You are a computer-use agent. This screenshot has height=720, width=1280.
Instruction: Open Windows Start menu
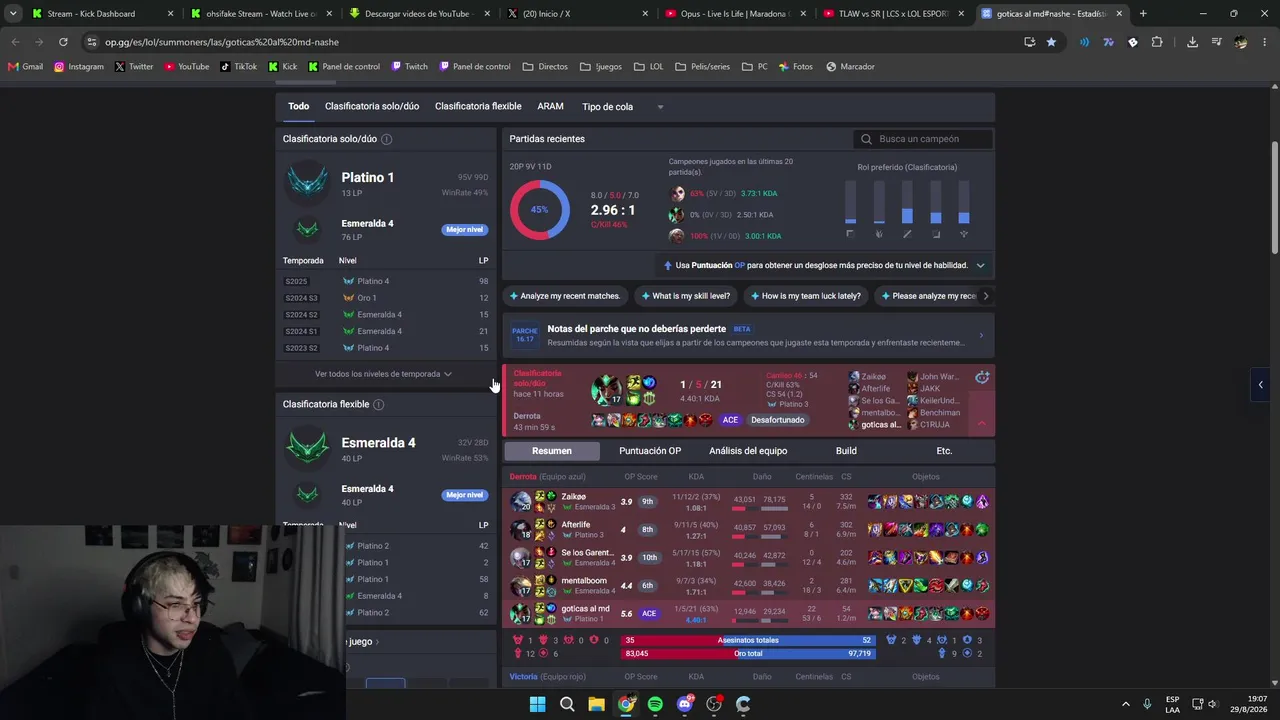point(537,704)
